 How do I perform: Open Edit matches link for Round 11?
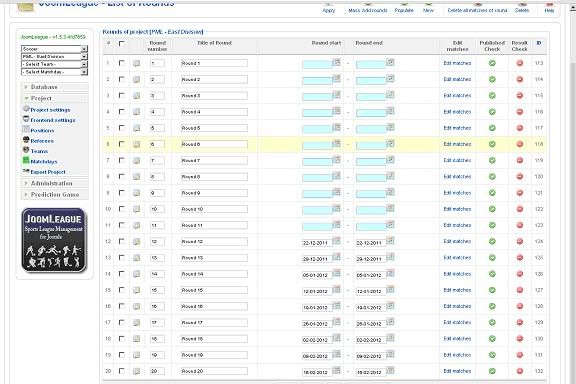pyautogui.click(x=457, y=225)
